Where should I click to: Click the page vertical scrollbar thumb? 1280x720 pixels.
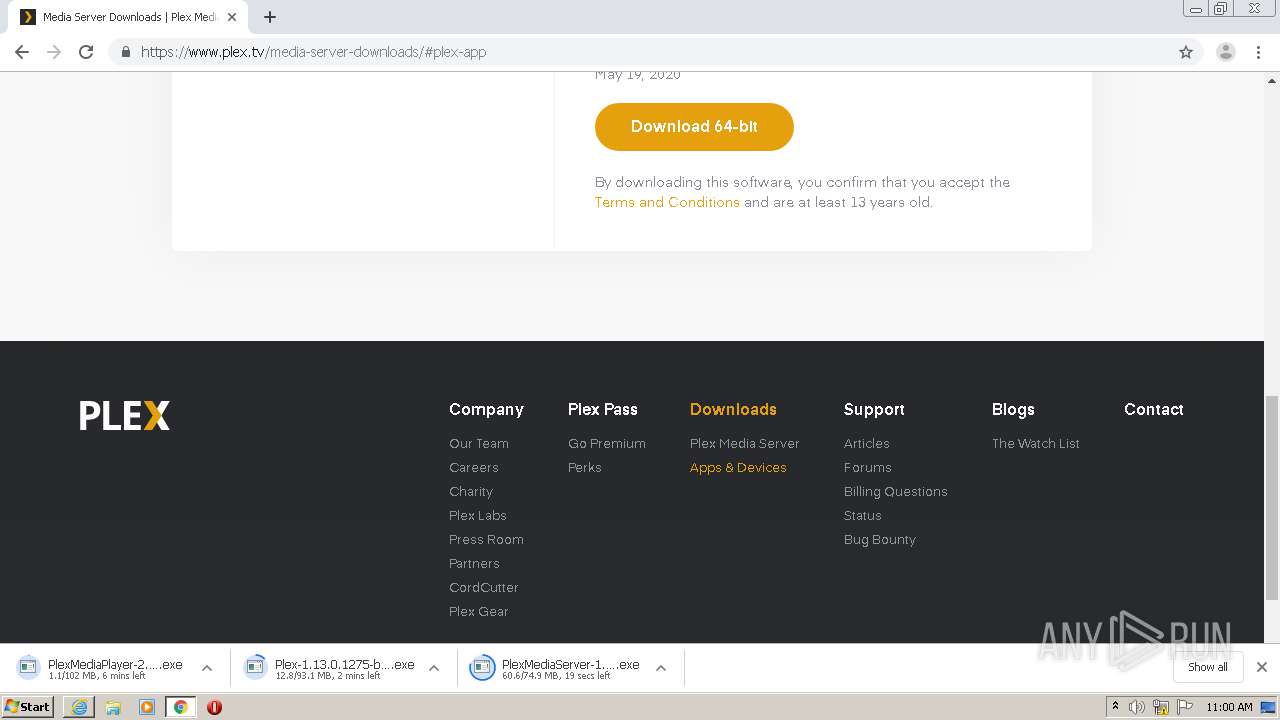coord(1272,496)
